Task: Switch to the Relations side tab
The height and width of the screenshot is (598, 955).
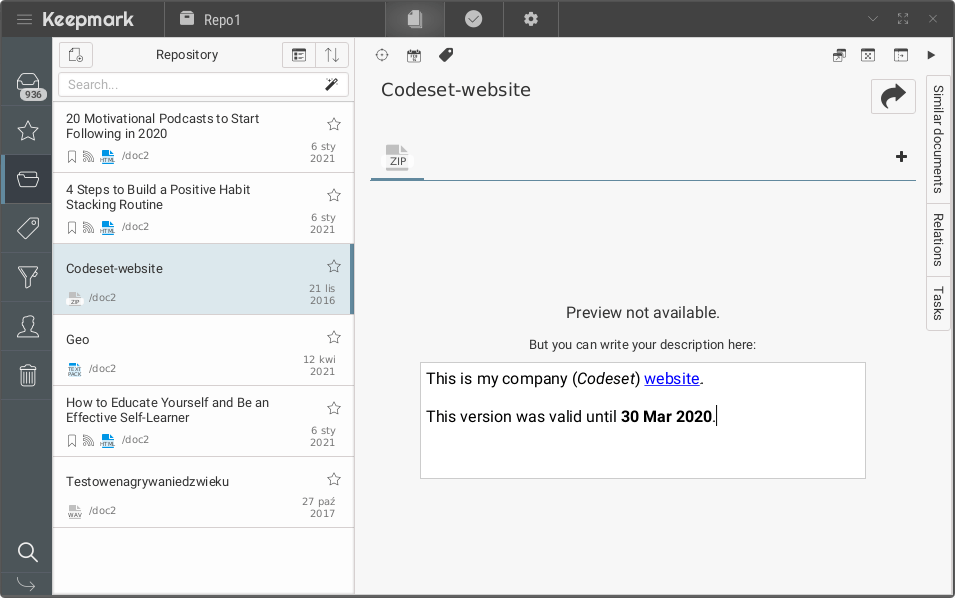Action: (938, 240)
